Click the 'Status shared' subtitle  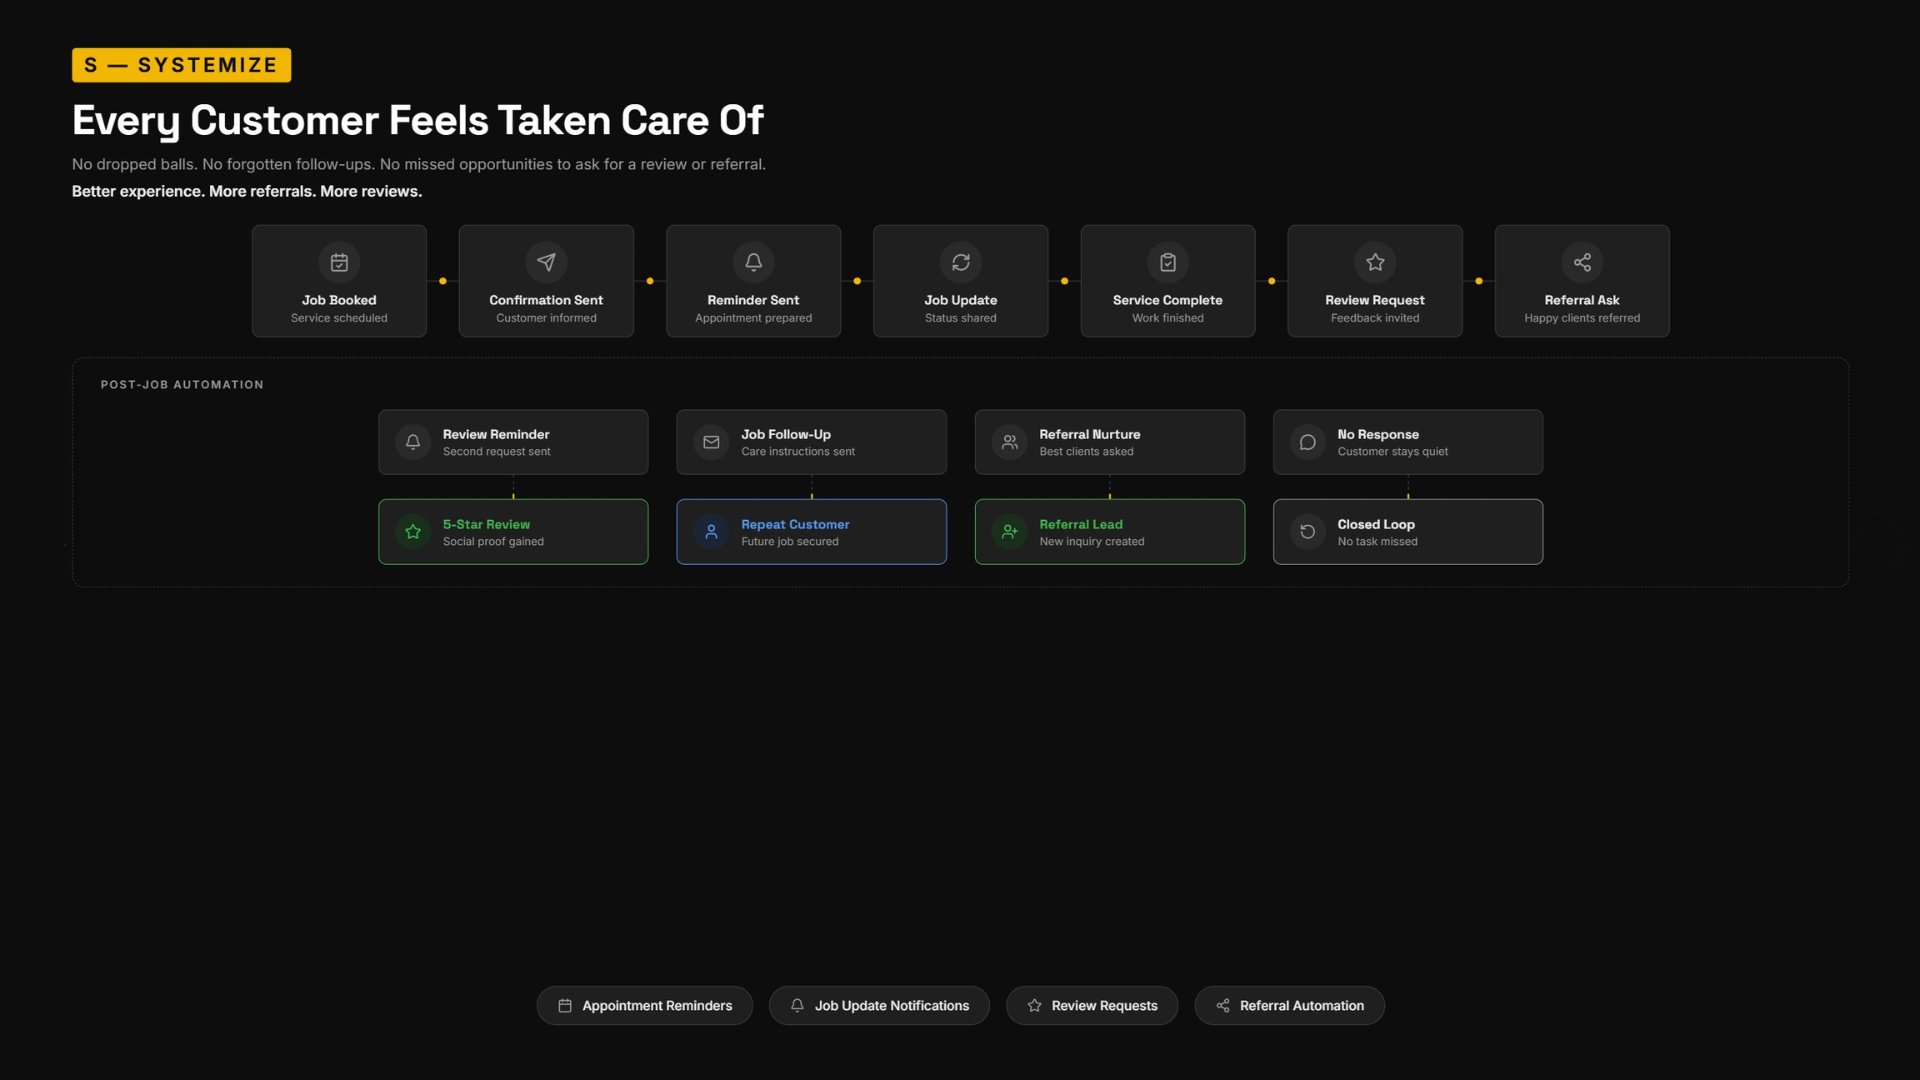pos(960,318)
